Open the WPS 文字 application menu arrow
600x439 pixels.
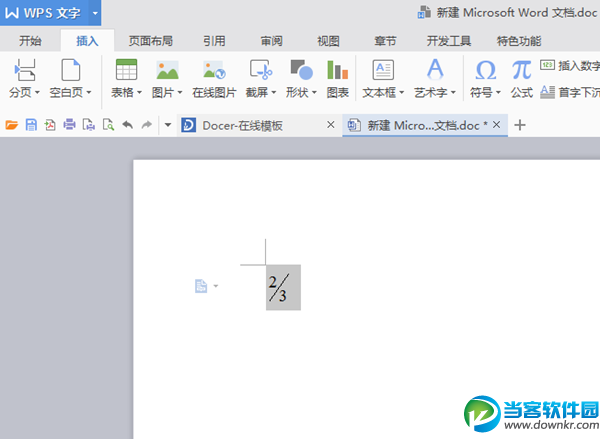(x=95, y=13)
